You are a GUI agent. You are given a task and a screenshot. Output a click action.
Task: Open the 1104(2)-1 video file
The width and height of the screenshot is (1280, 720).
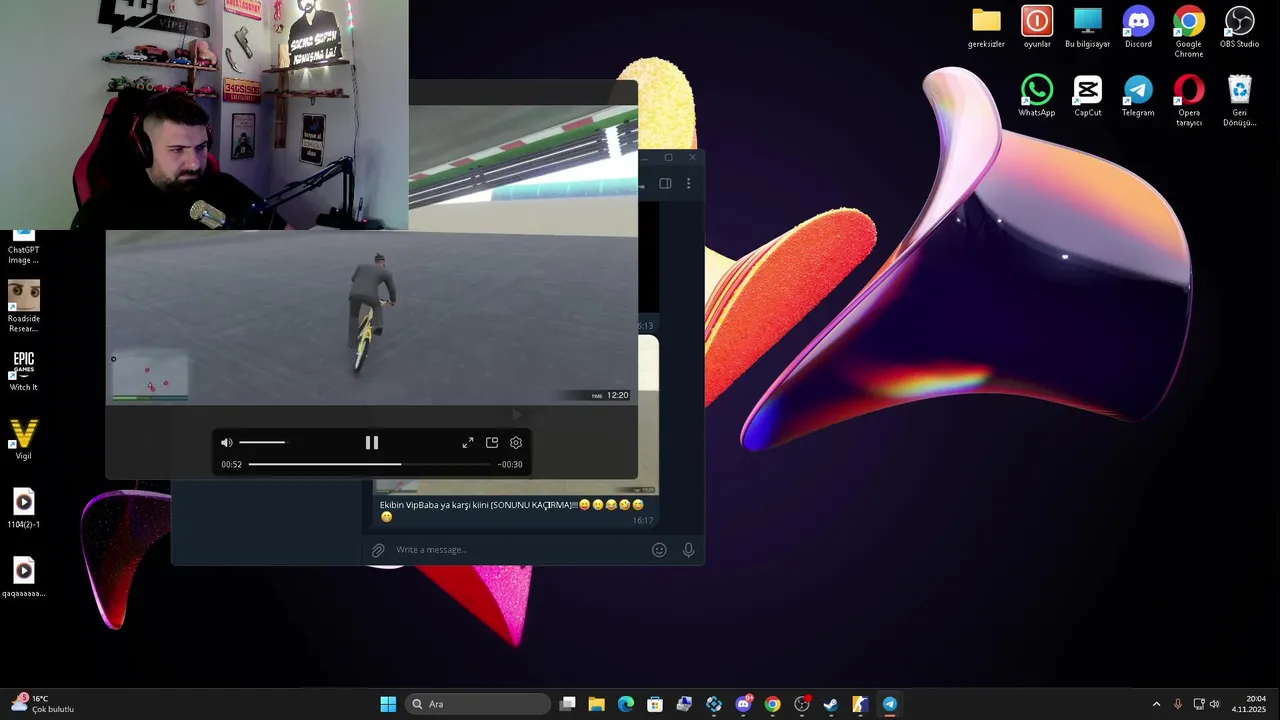[24, 508]
